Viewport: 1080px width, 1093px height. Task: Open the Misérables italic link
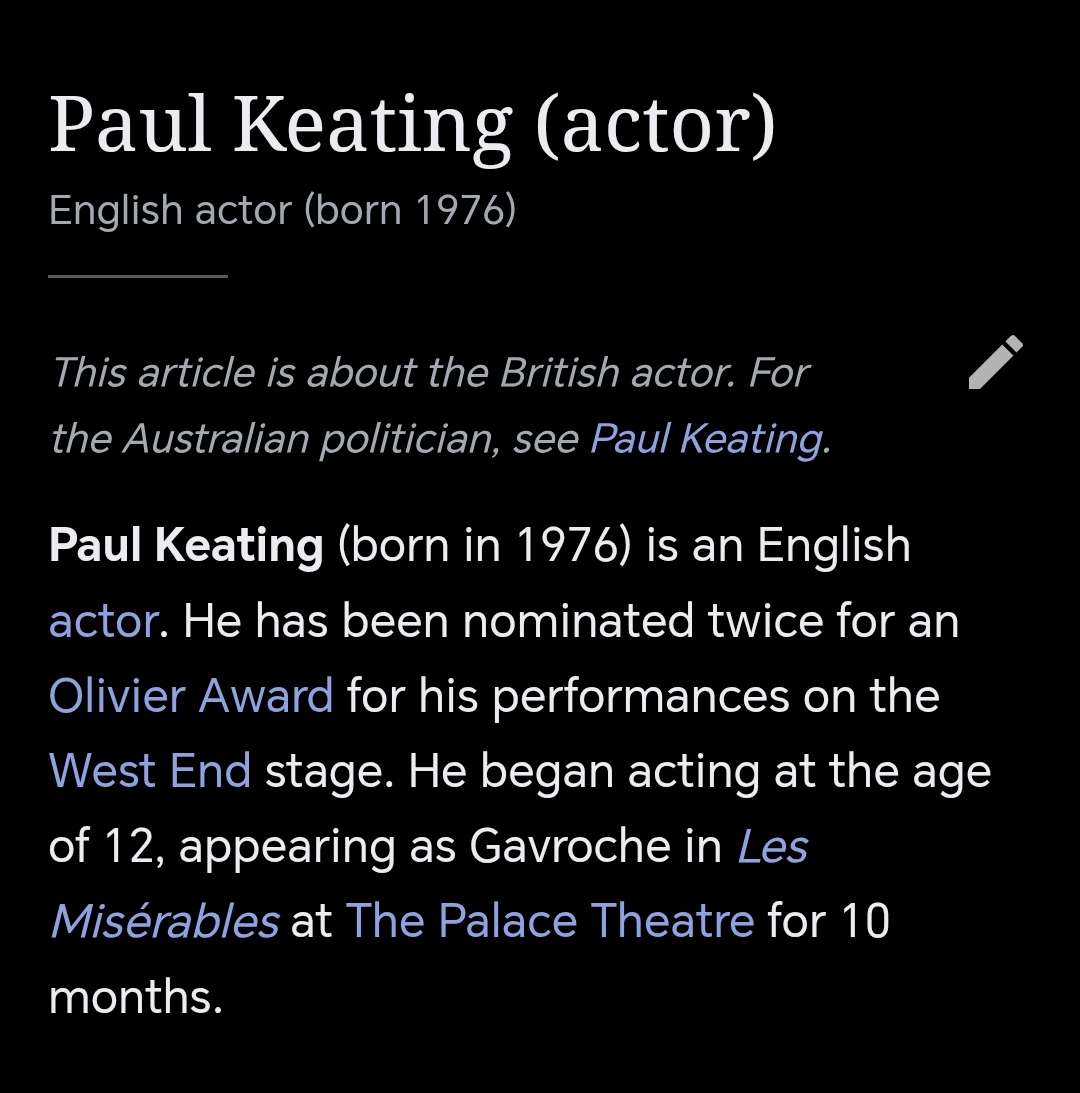(164, 921)
